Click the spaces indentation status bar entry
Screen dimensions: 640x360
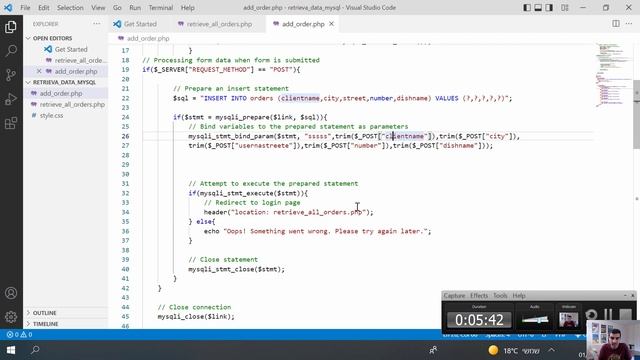coord(497,335)
